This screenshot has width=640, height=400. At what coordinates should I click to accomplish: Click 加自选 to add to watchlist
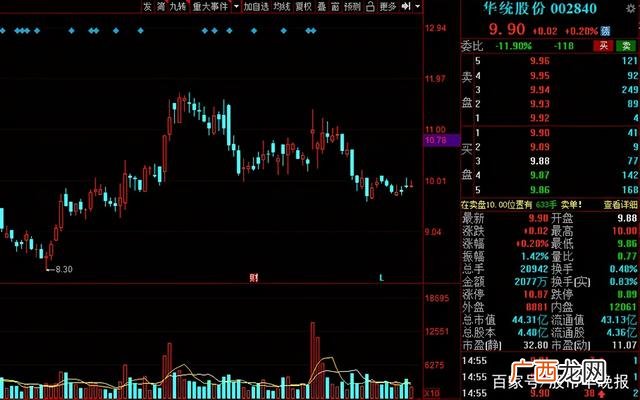click(x=256, y=7)
